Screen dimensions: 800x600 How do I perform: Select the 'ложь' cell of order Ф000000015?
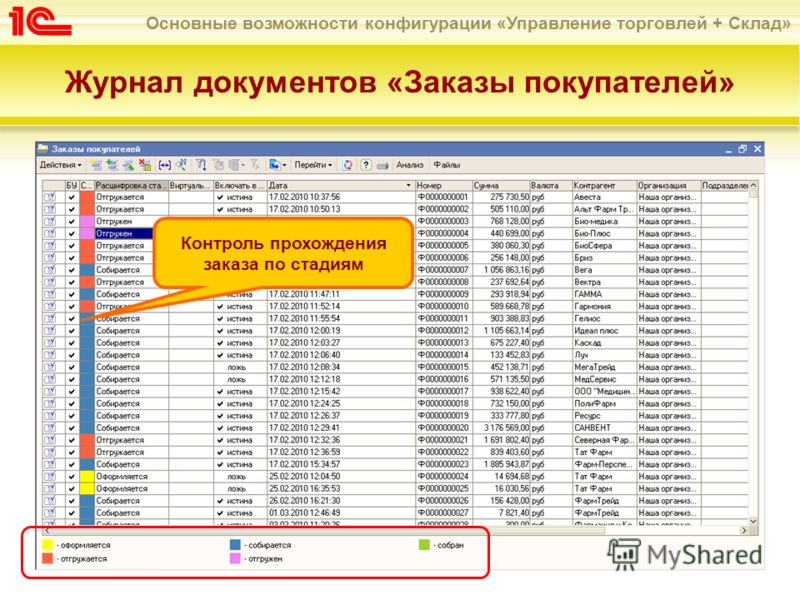click(x=240, y=367)
